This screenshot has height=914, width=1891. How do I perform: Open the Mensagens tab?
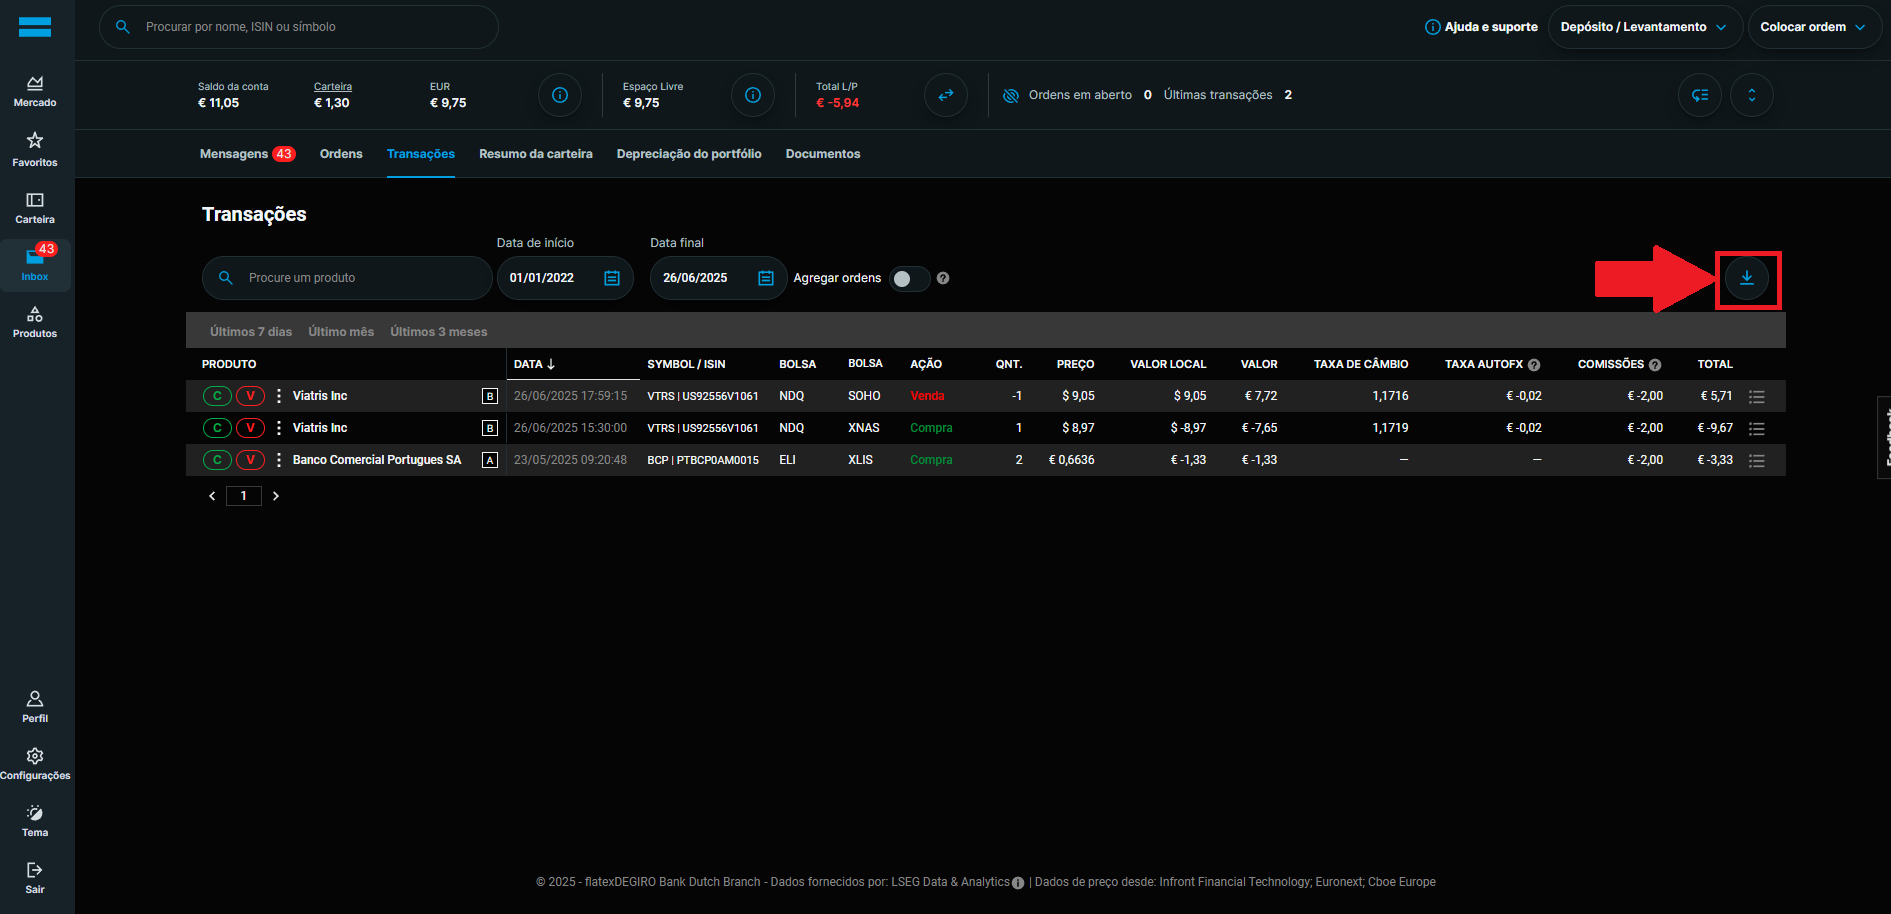coord(247,154)
